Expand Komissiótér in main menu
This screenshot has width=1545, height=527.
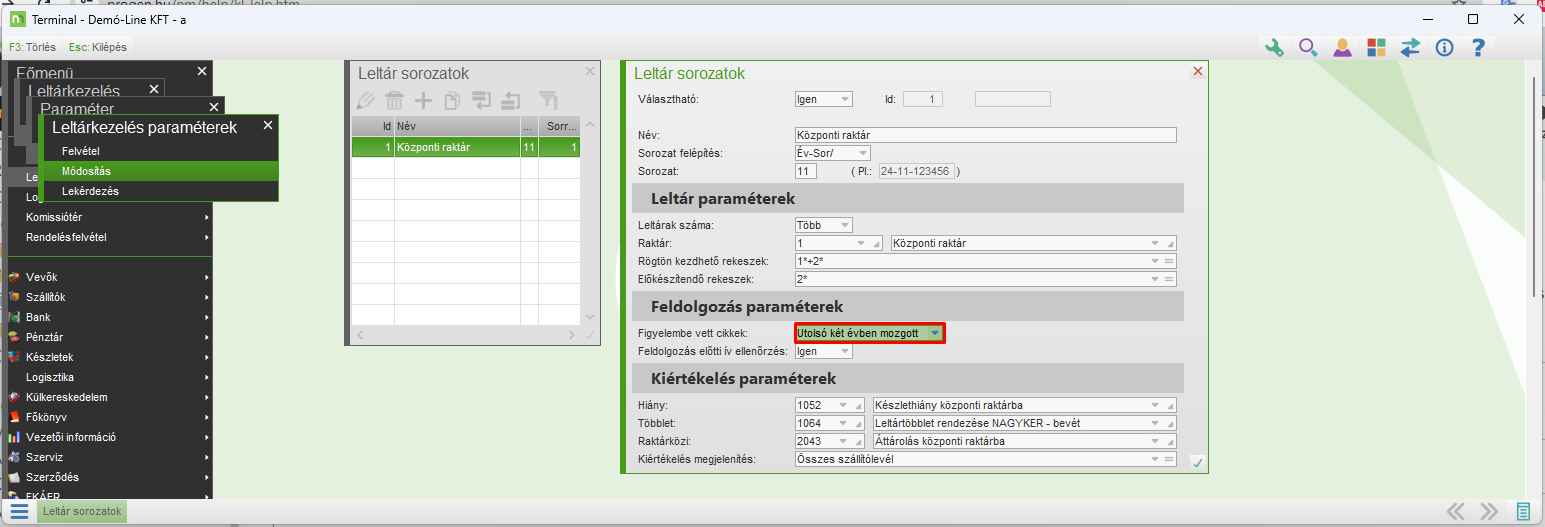tap(110, 217)
